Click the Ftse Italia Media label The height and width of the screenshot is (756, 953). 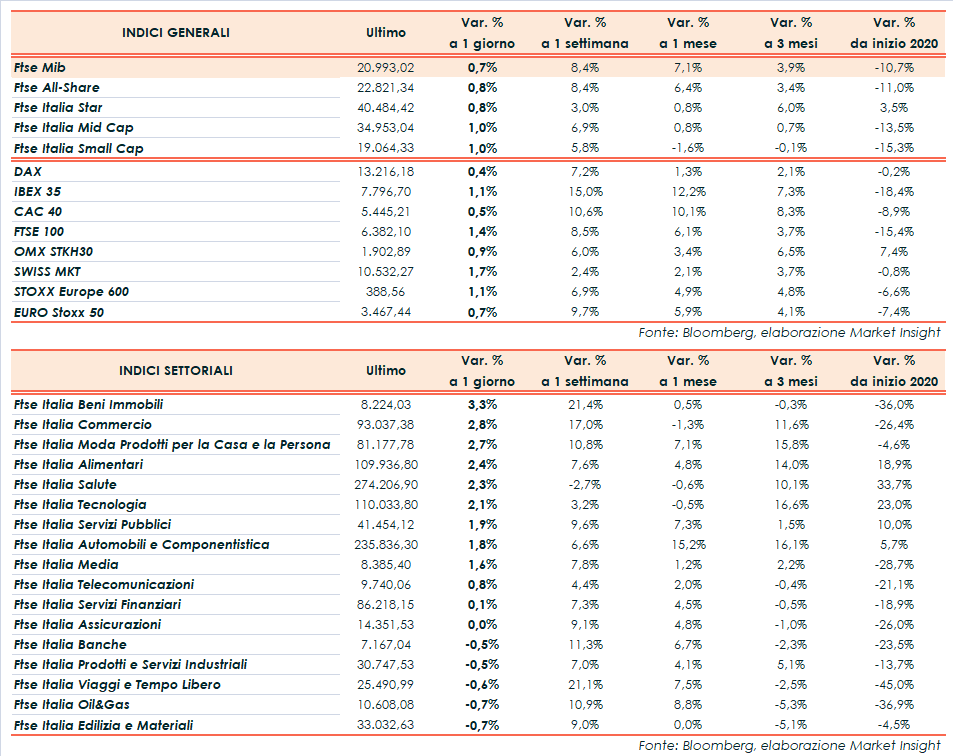point(66,565)
